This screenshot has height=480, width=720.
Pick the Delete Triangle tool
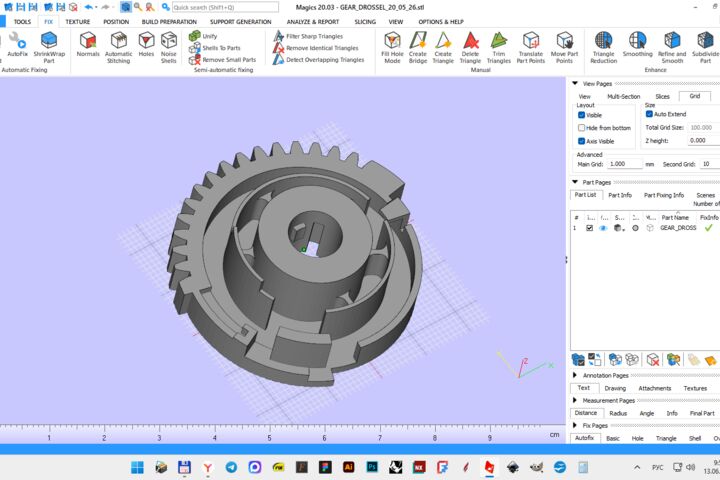point(470,47)
